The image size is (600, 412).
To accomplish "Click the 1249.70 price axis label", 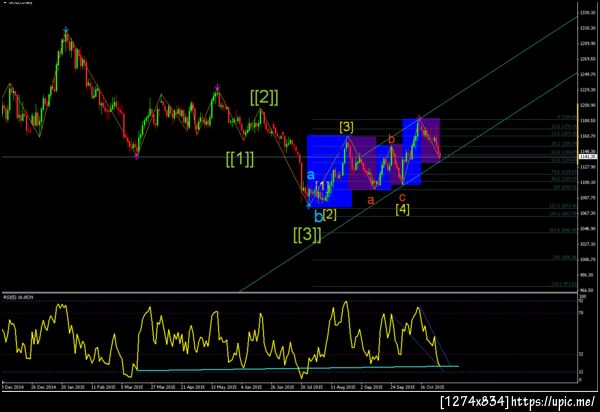I will pos(588,74).
